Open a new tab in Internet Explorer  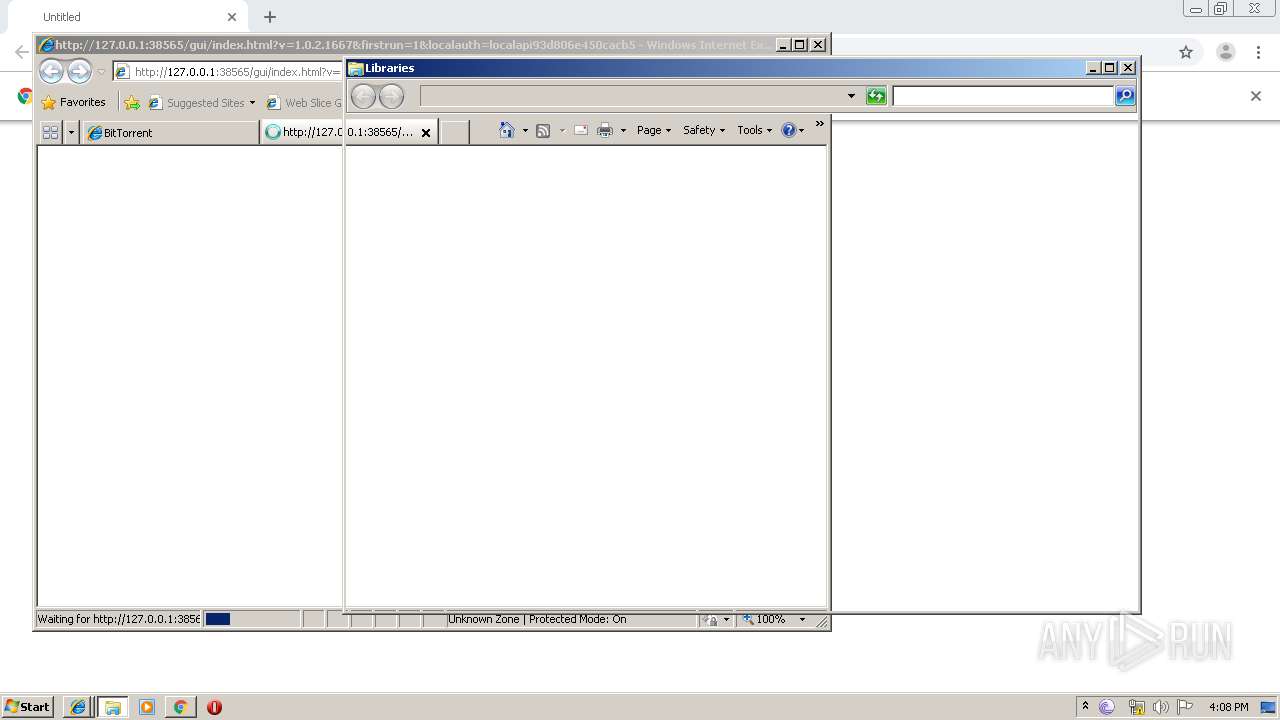click(455, 132)
